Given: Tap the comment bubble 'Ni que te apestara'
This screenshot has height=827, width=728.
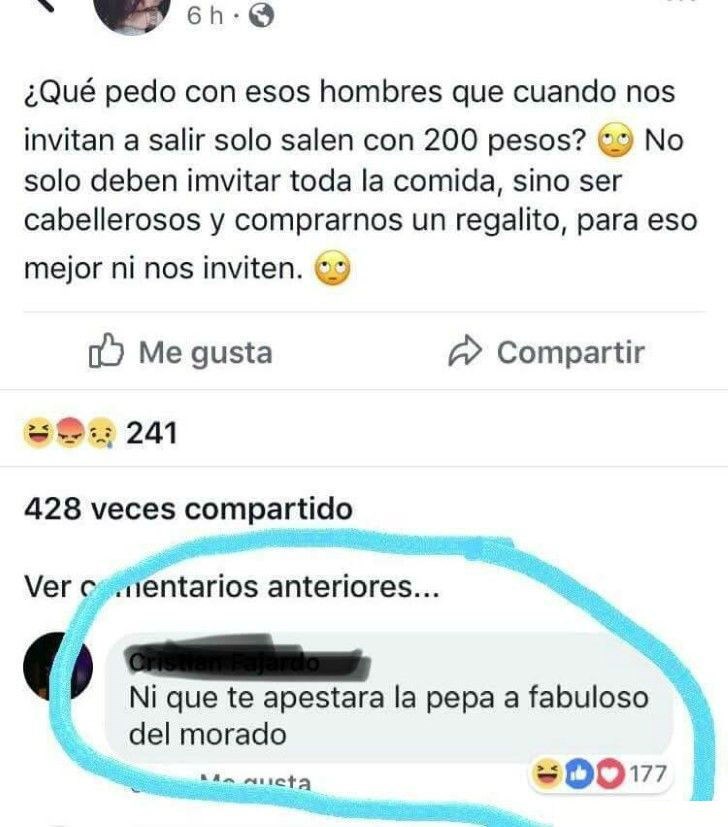Looking at the screenshot, I should 389,697.
